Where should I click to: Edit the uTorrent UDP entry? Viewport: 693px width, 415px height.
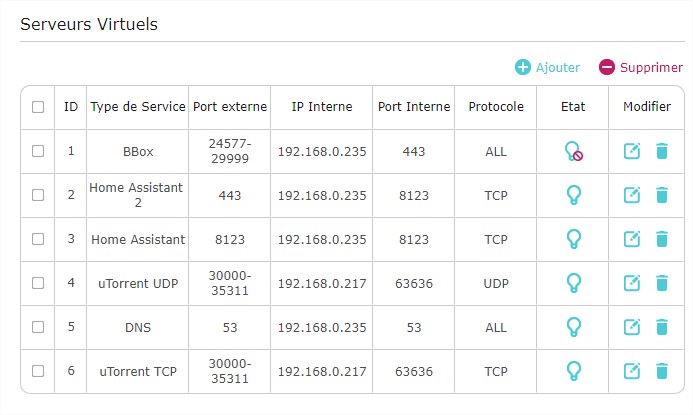point(632,283)
